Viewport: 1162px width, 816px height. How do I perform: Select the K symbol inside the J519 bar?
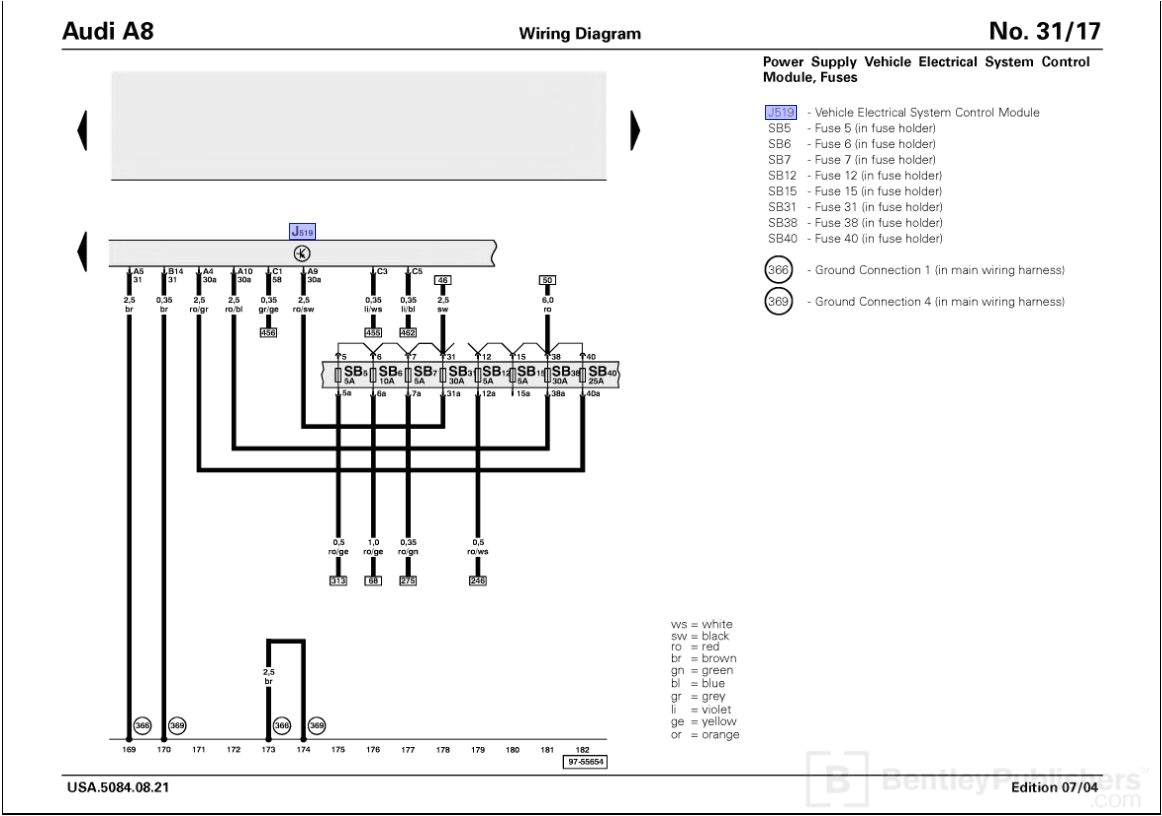click(300, 253)
